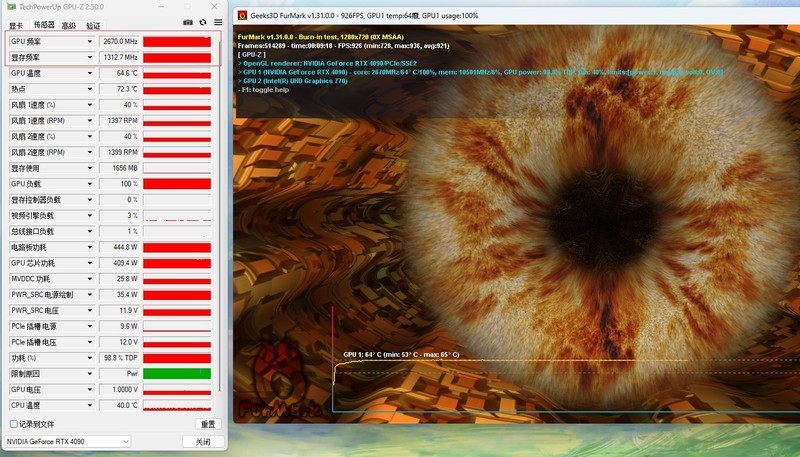The image size is (800, 457).
Task: Switch to the 传感器 tab
Action: coord(44,24)
